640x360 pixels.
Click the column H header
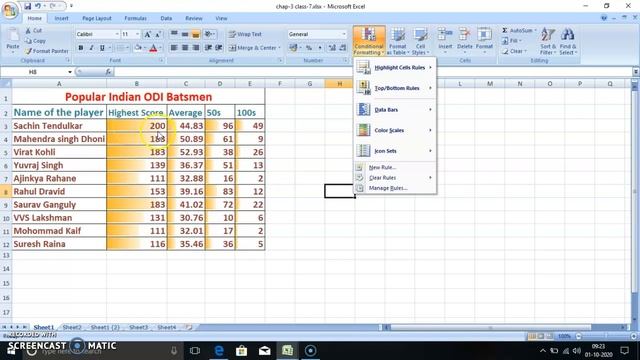pyautogui.click(x=340, y=84)
